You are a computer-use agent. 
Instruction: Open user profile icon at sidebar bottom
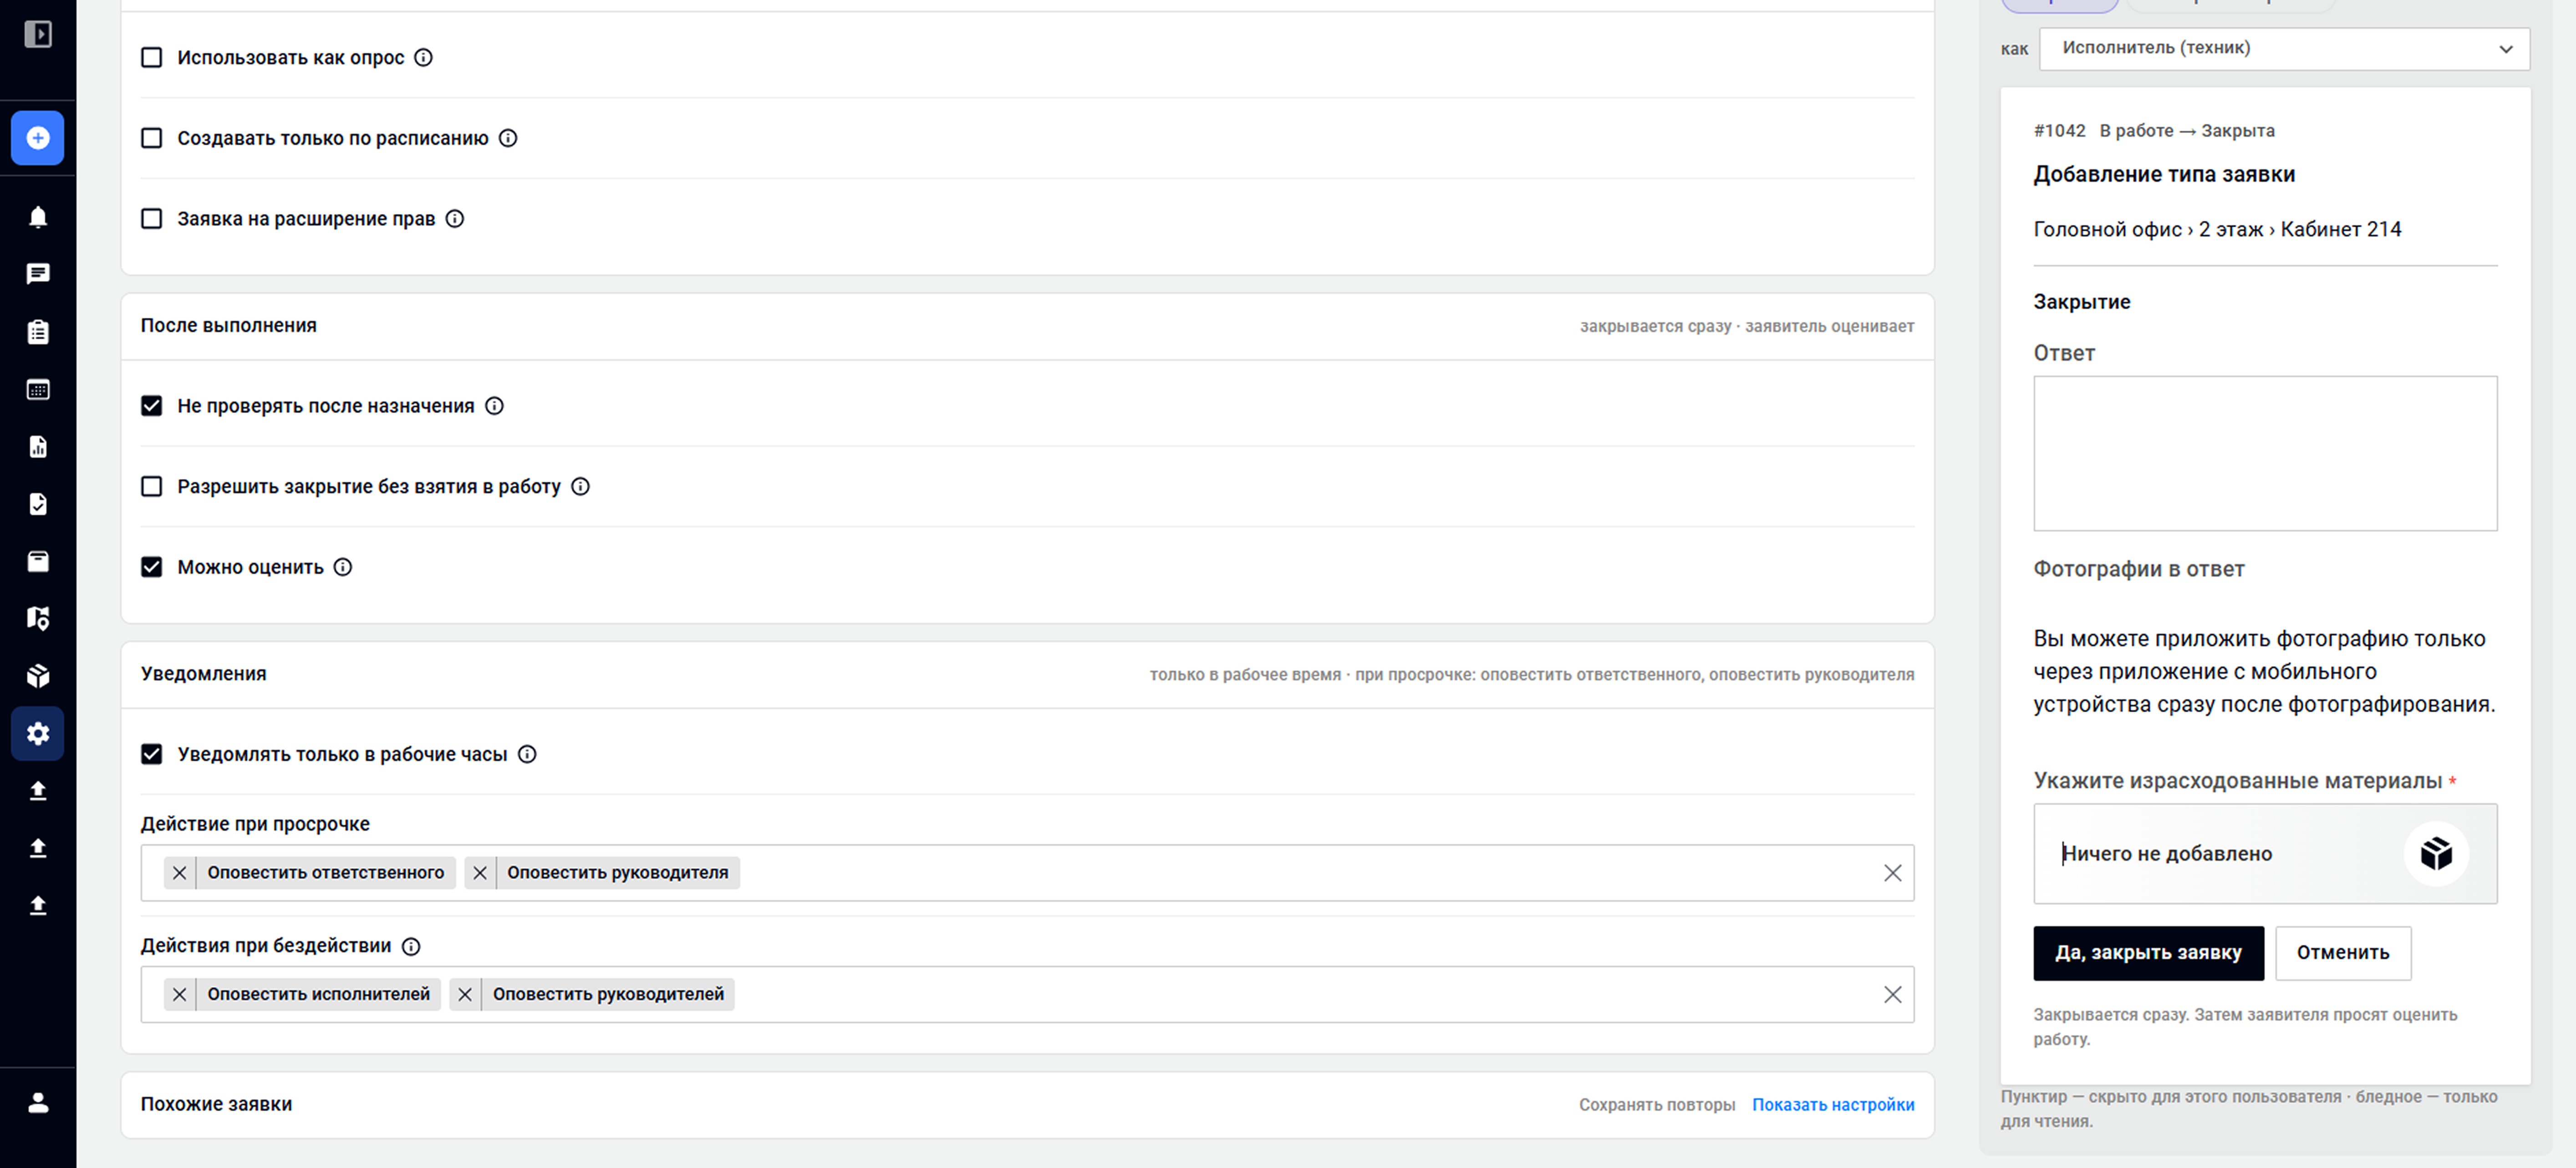[38, 1102]
